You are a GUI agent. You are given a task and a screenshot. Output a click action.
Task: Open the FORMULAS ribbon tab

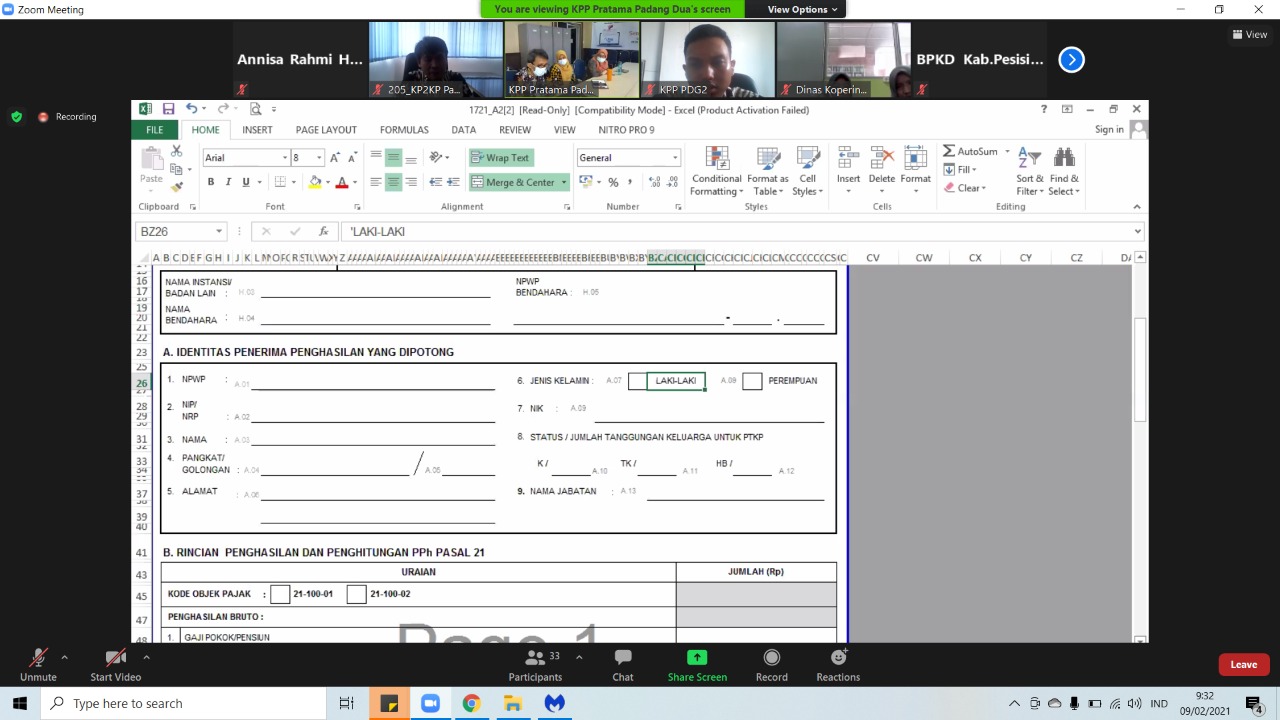(x=404, y=130)
